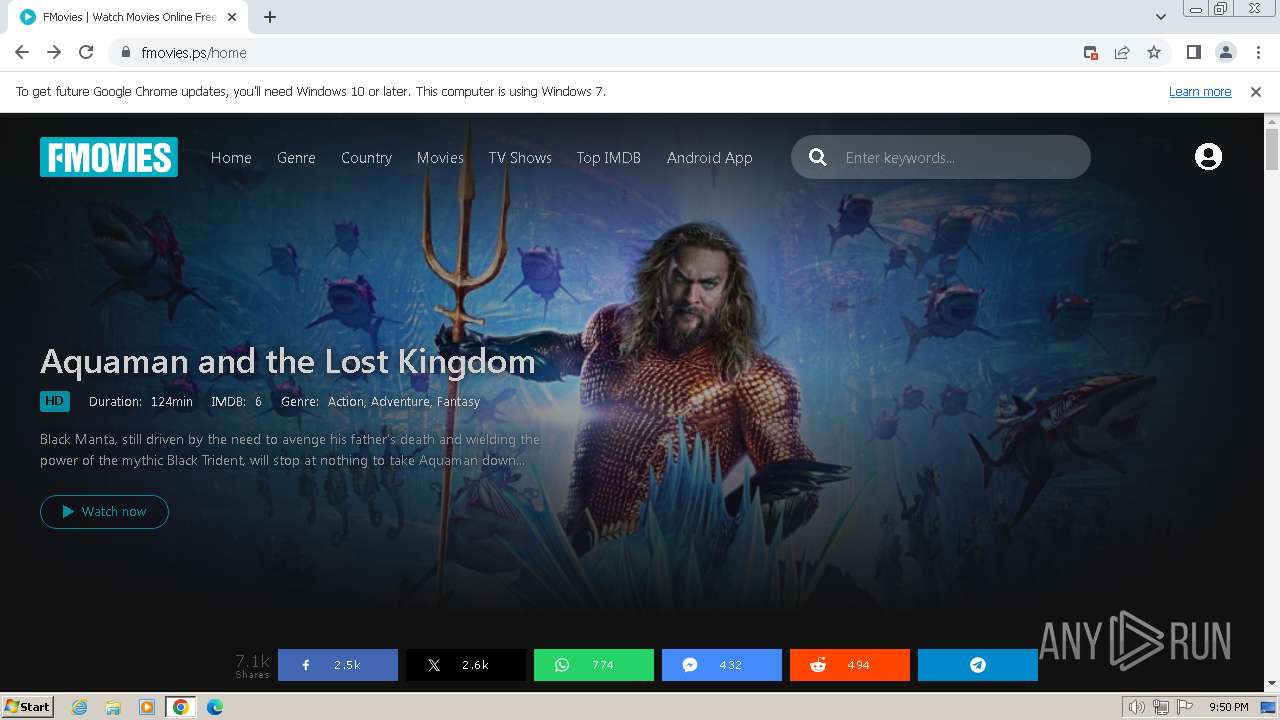The height and width of the screenshot is (720, 1280).
Task: Share on Facebook button
Action: tap(338, 665)
